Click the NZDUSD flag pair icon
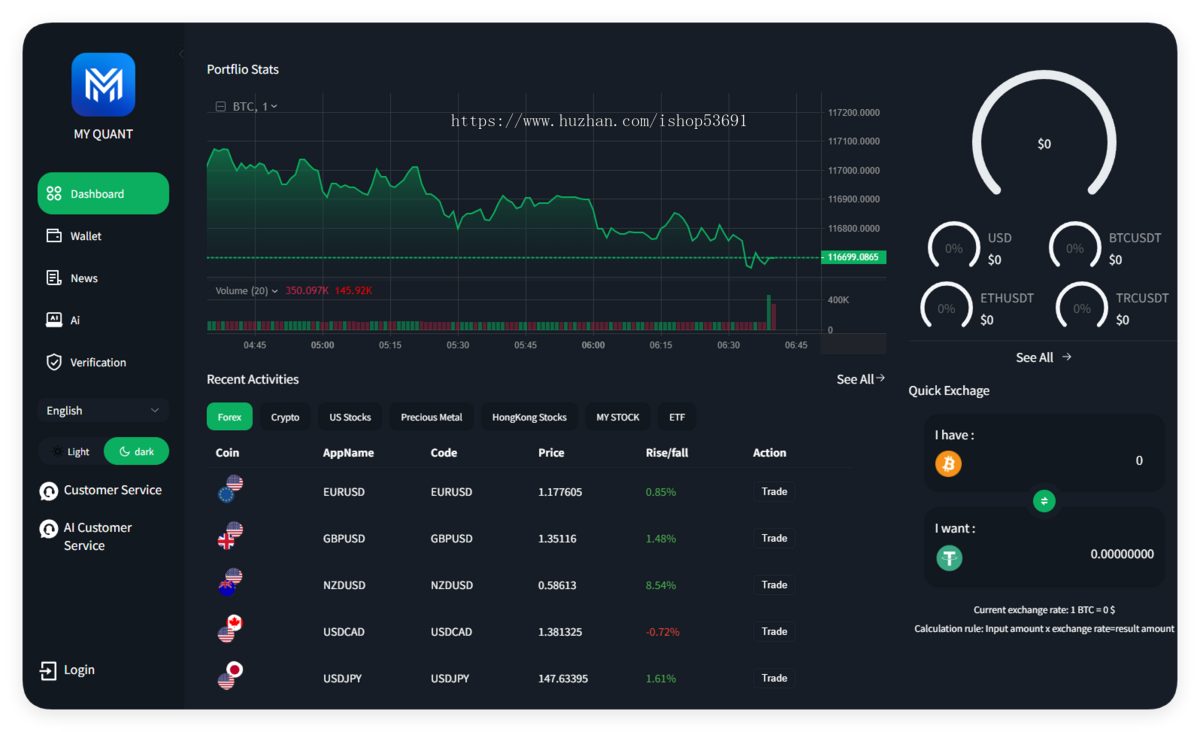The image size is (1200, 732). point(231,582)
